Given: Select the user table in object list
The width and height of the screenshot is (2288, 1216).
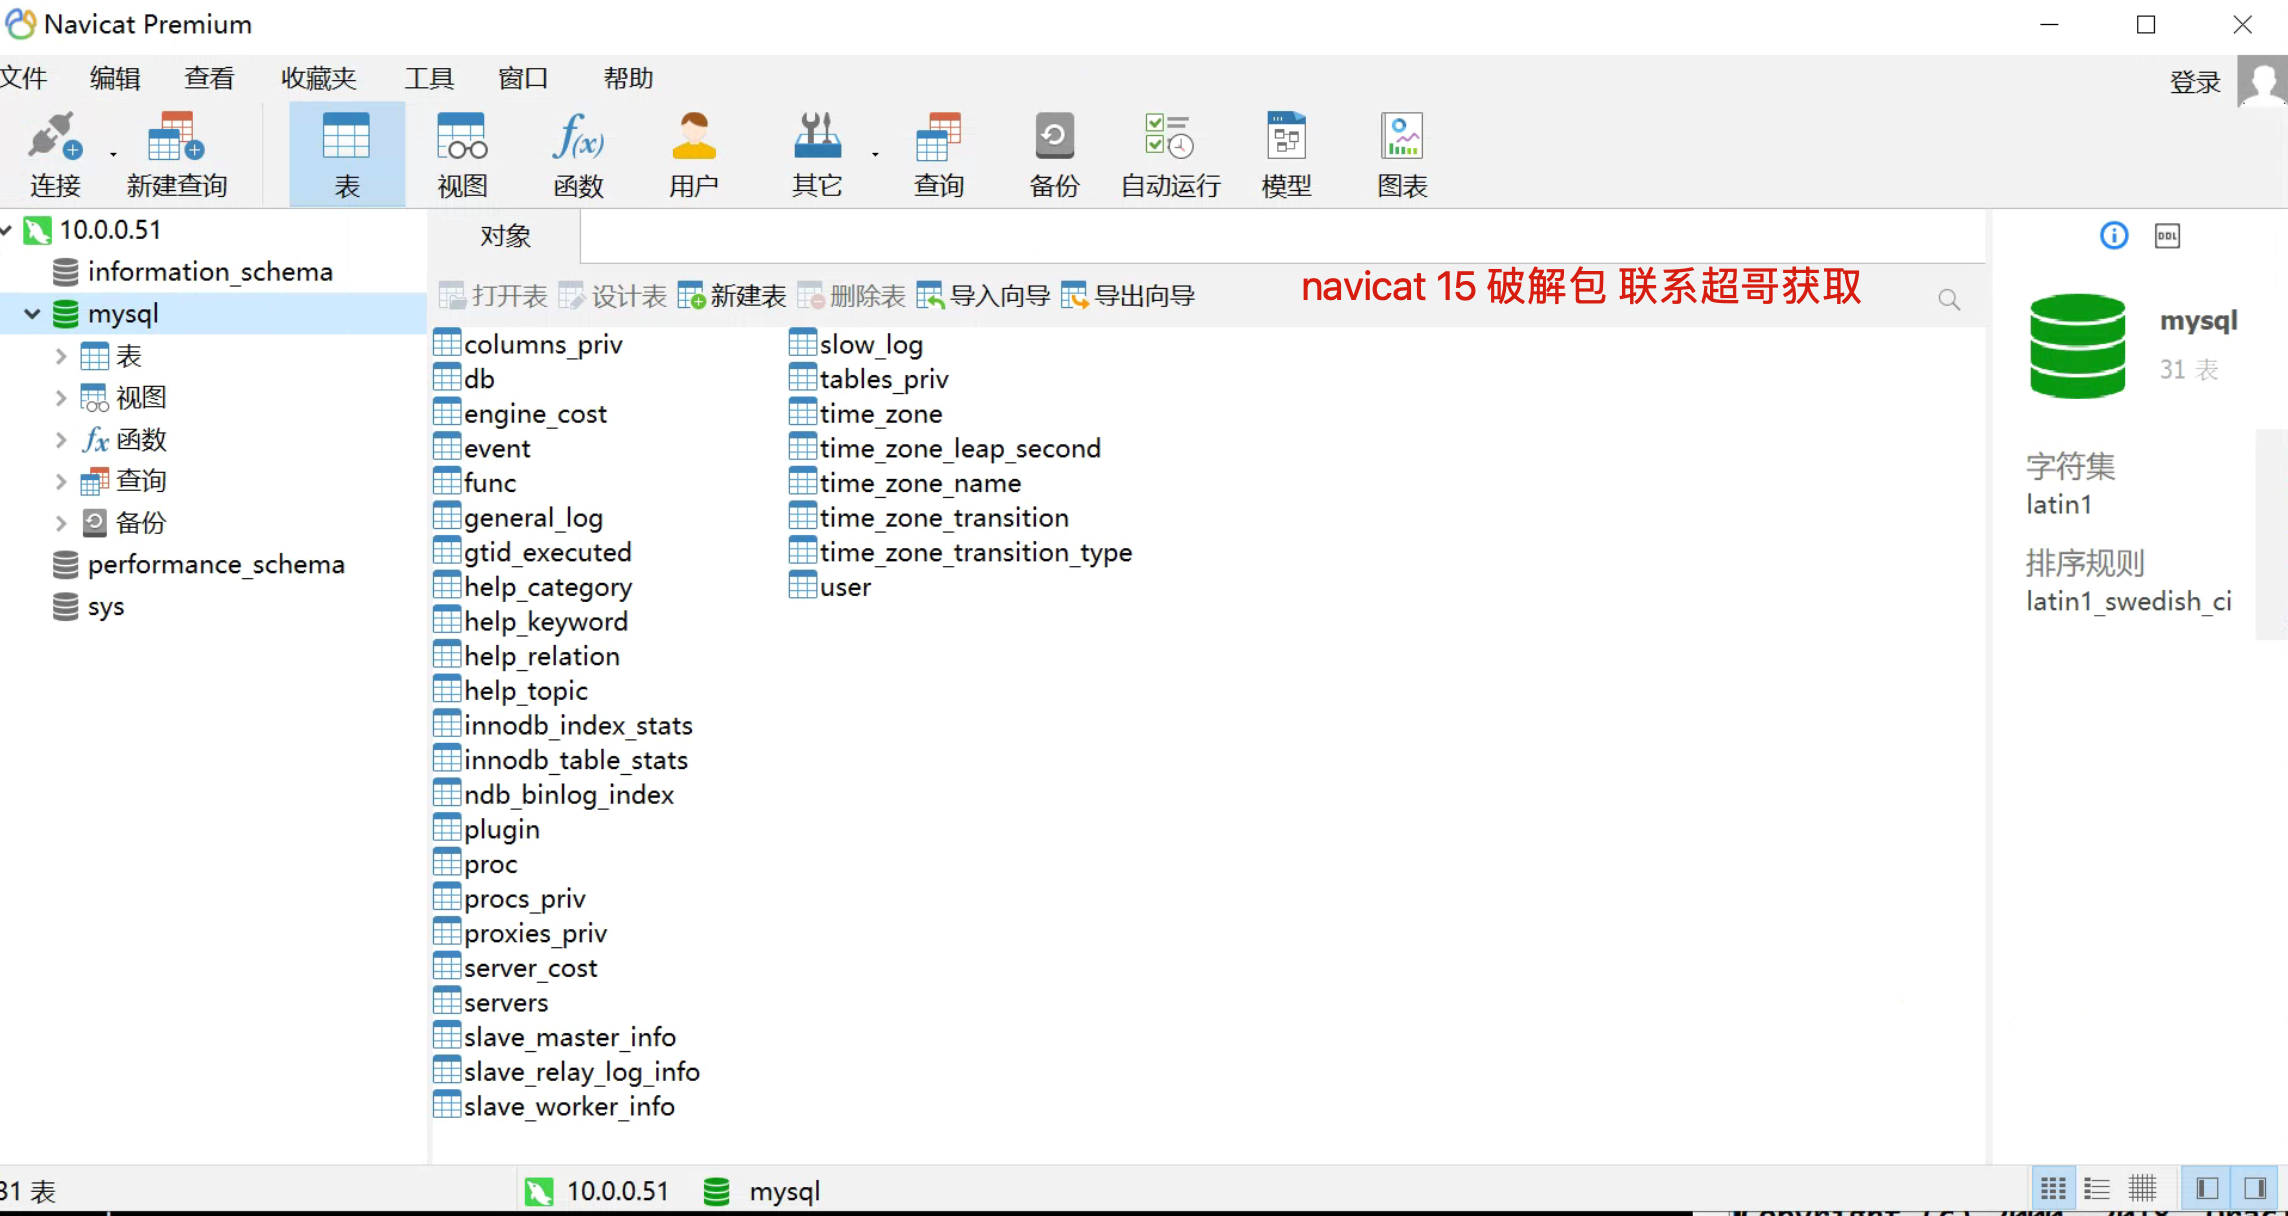Looking at the screenshot, I should pos(844,587).
